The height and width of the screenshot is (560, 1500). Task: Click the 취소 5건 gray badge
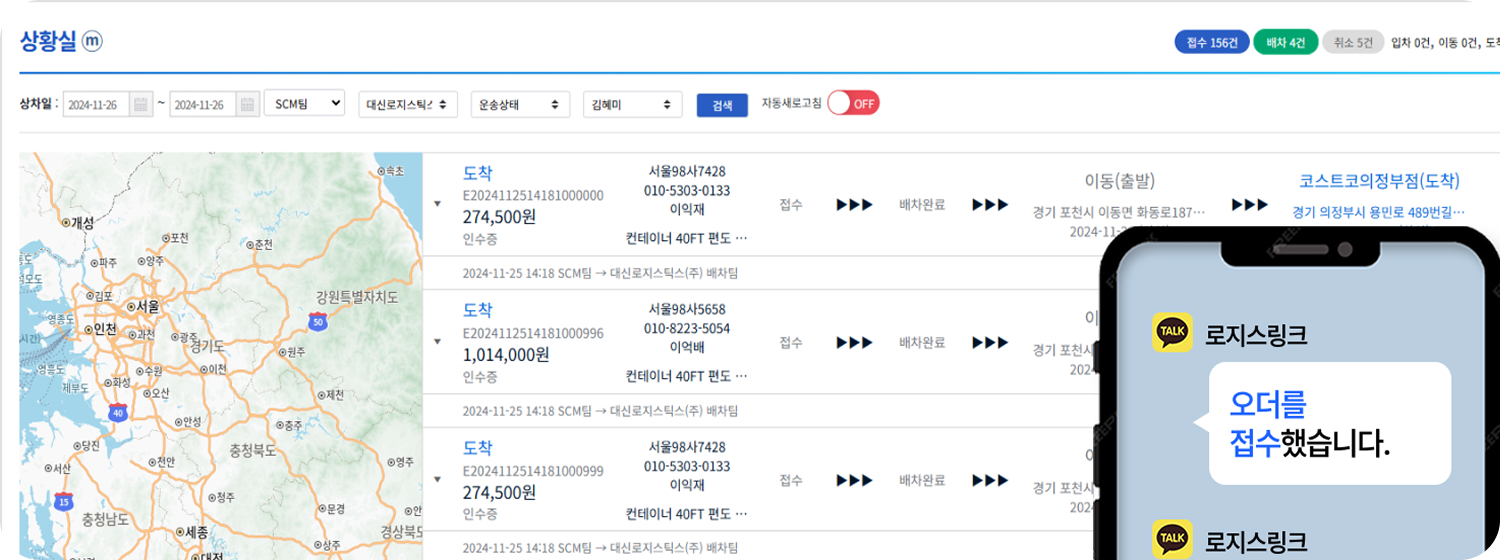(1352, 42)
